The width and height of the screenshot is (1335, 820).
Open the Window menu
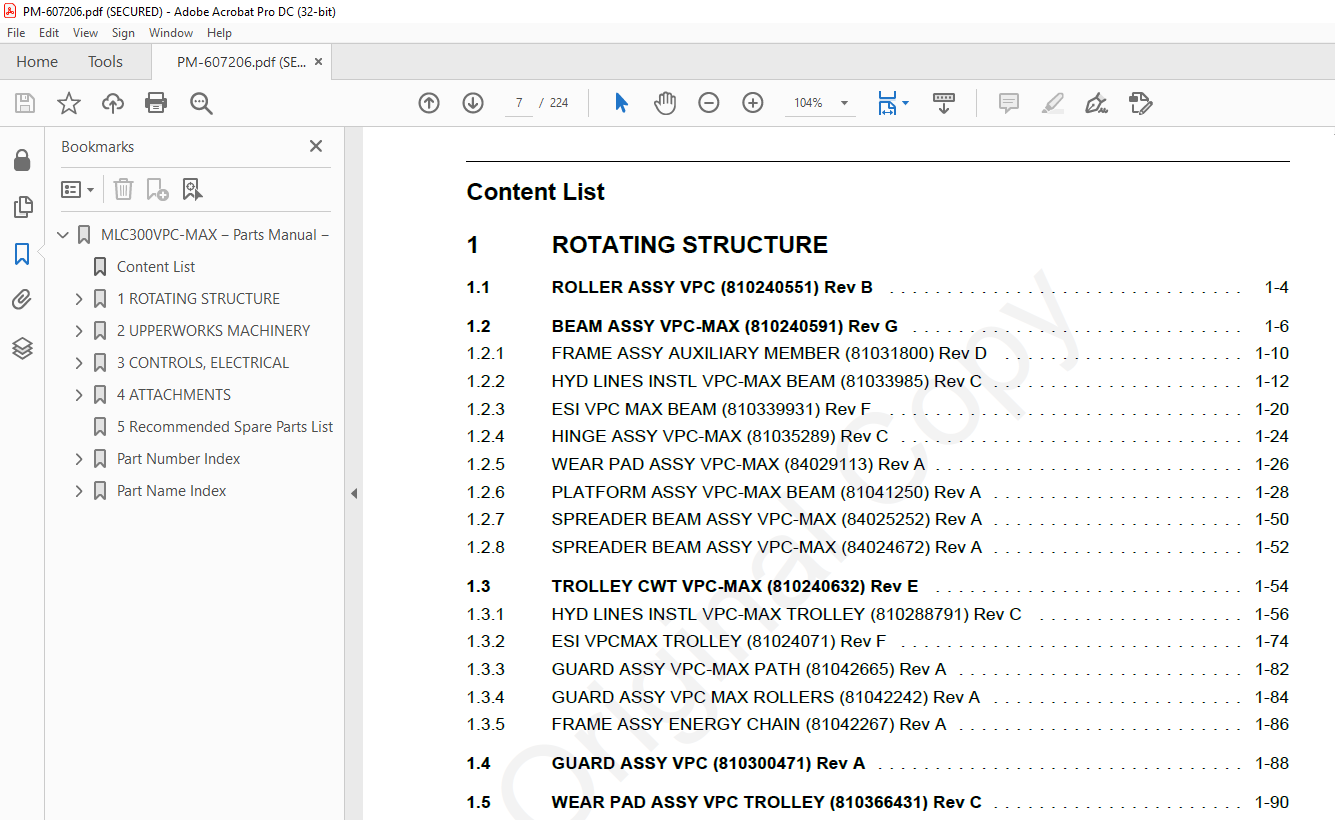pyautogui.click(x=171, y=33)
